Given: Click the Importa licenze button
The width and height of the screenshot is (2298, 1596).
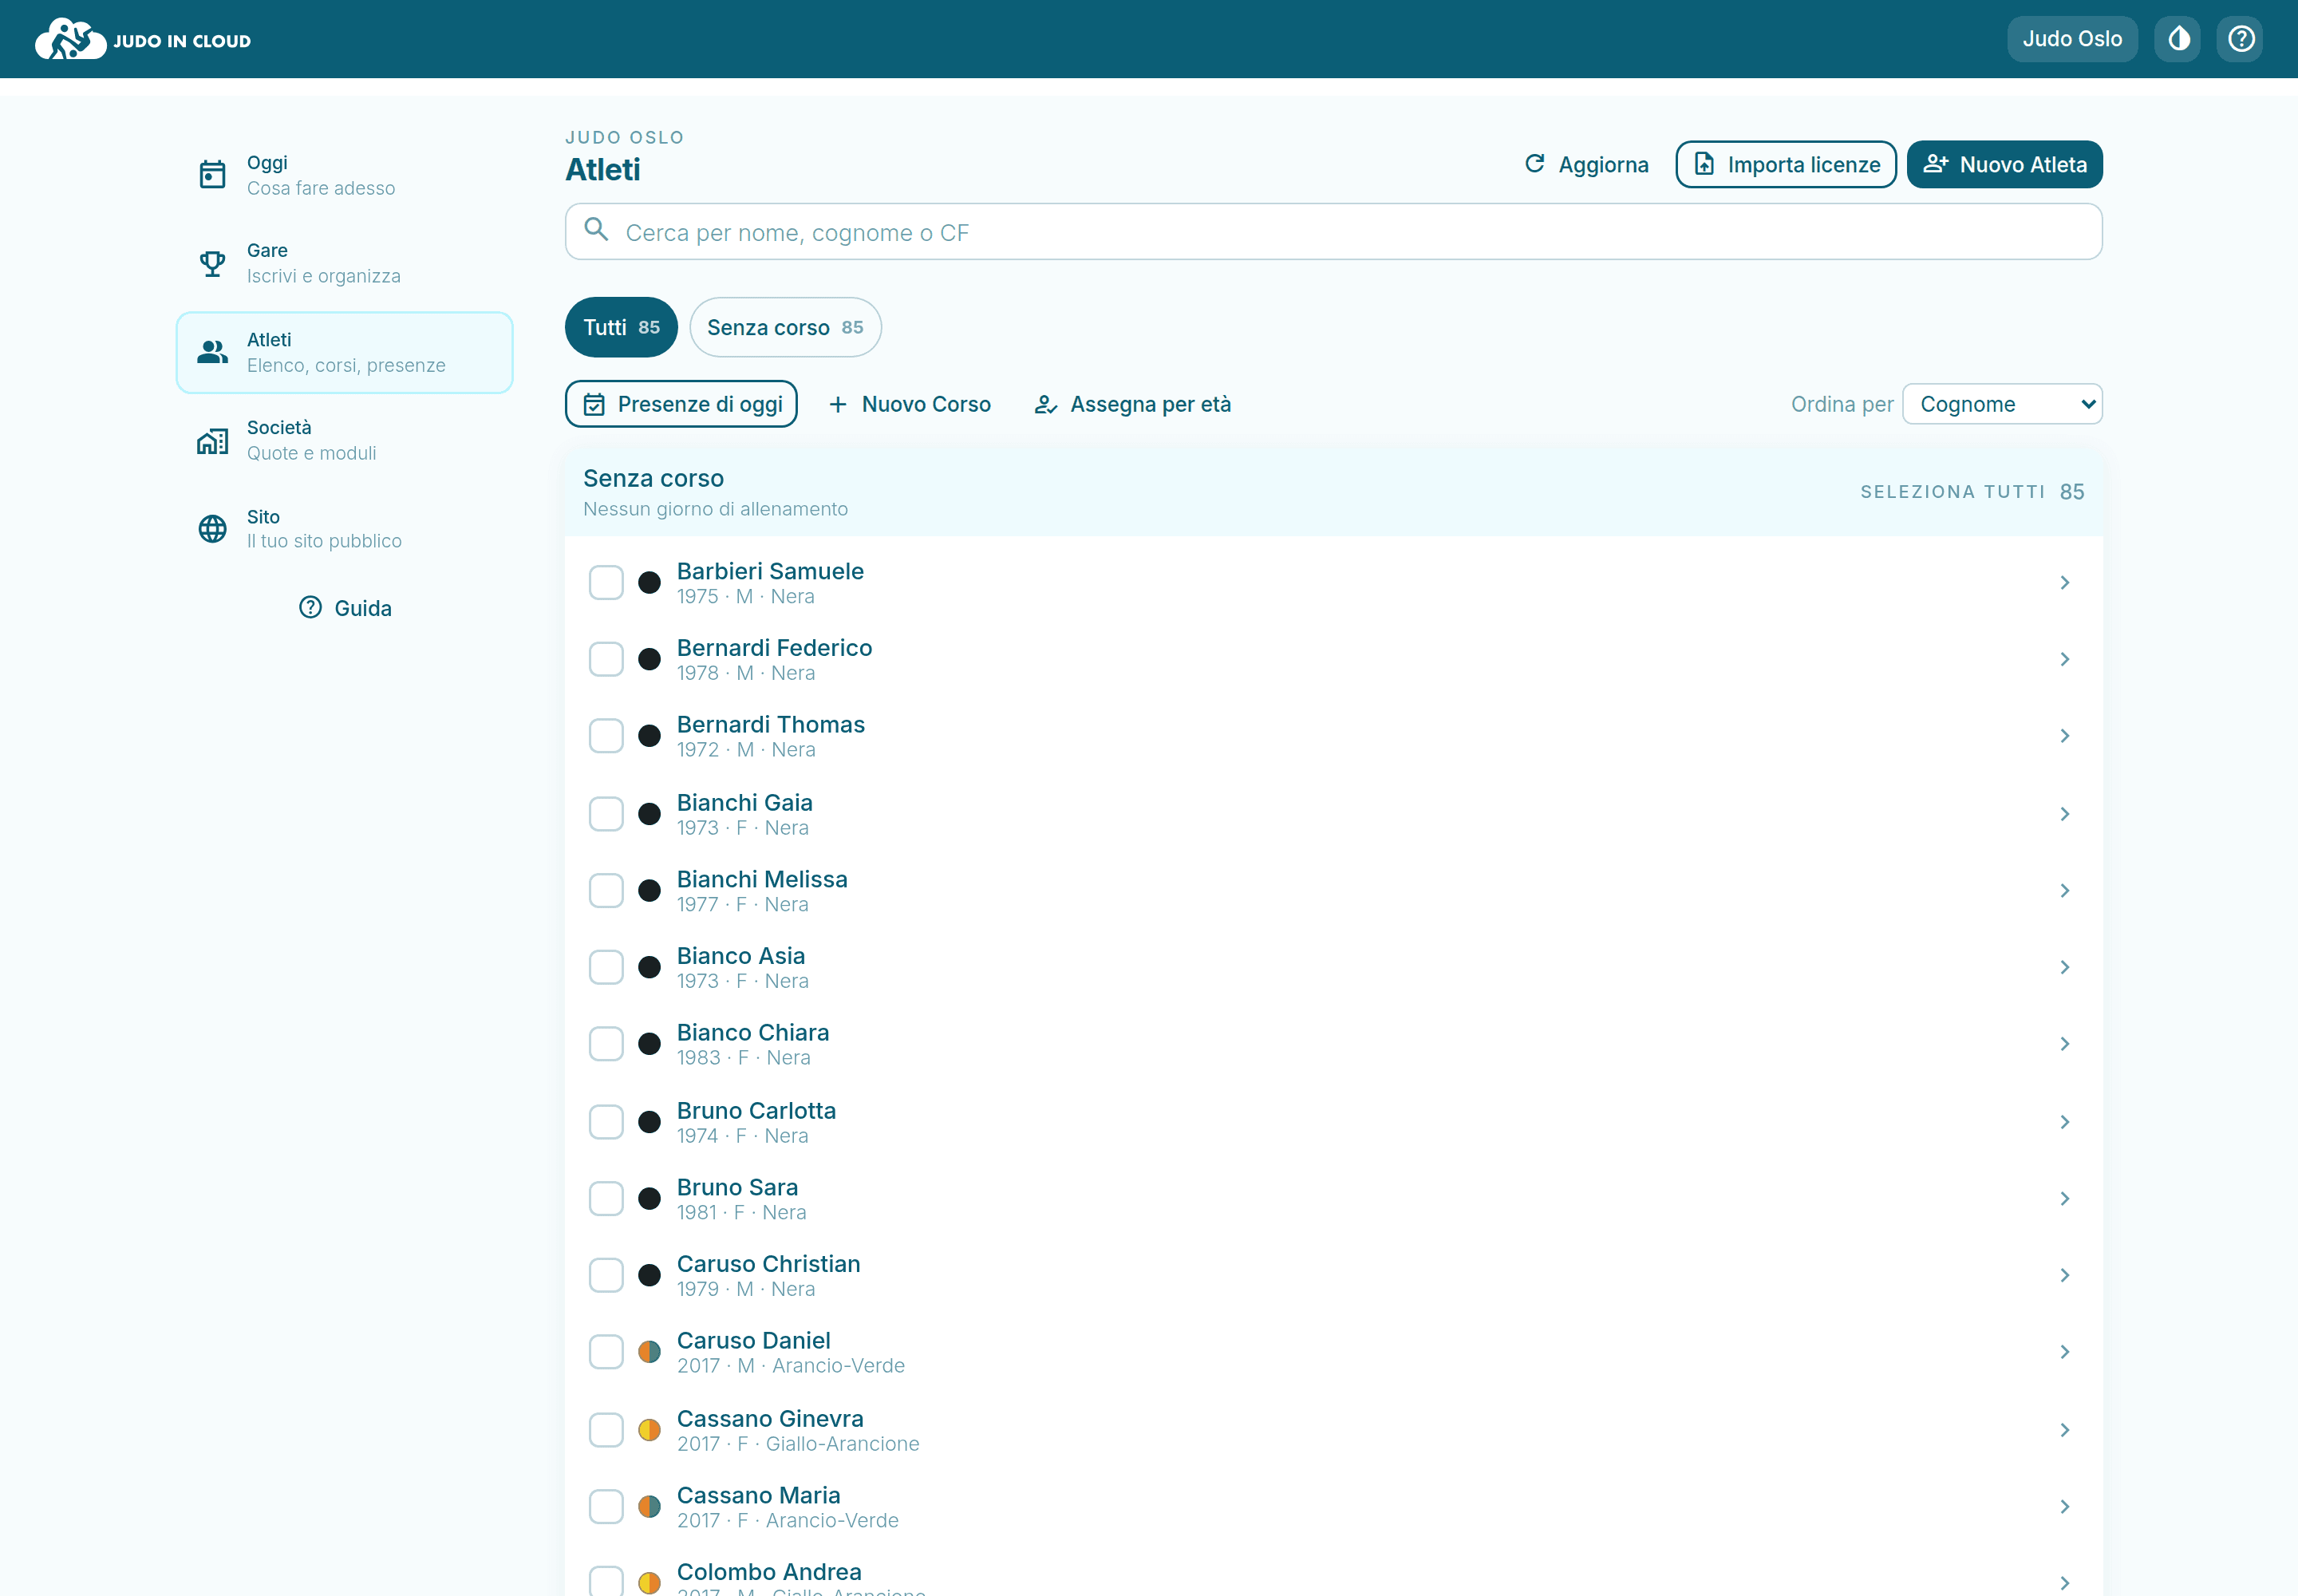Looking at the screenshot, I should point(1786,164).
